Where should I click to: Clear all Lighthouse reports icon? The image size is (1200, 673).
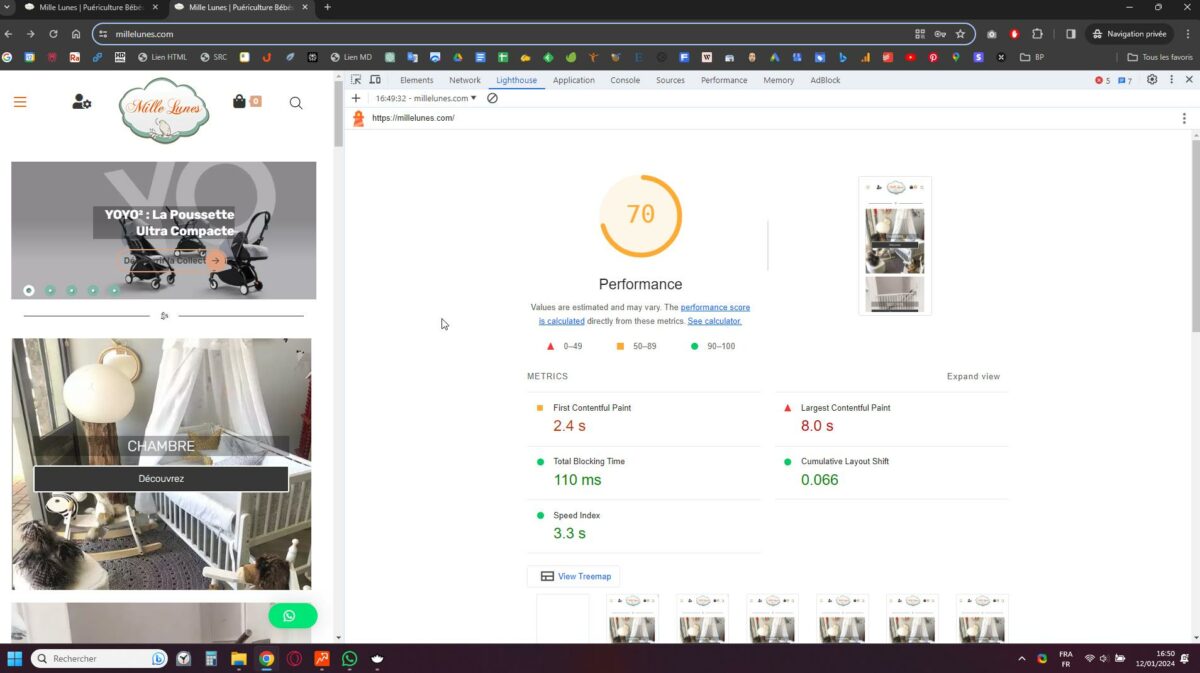[492, 98]
